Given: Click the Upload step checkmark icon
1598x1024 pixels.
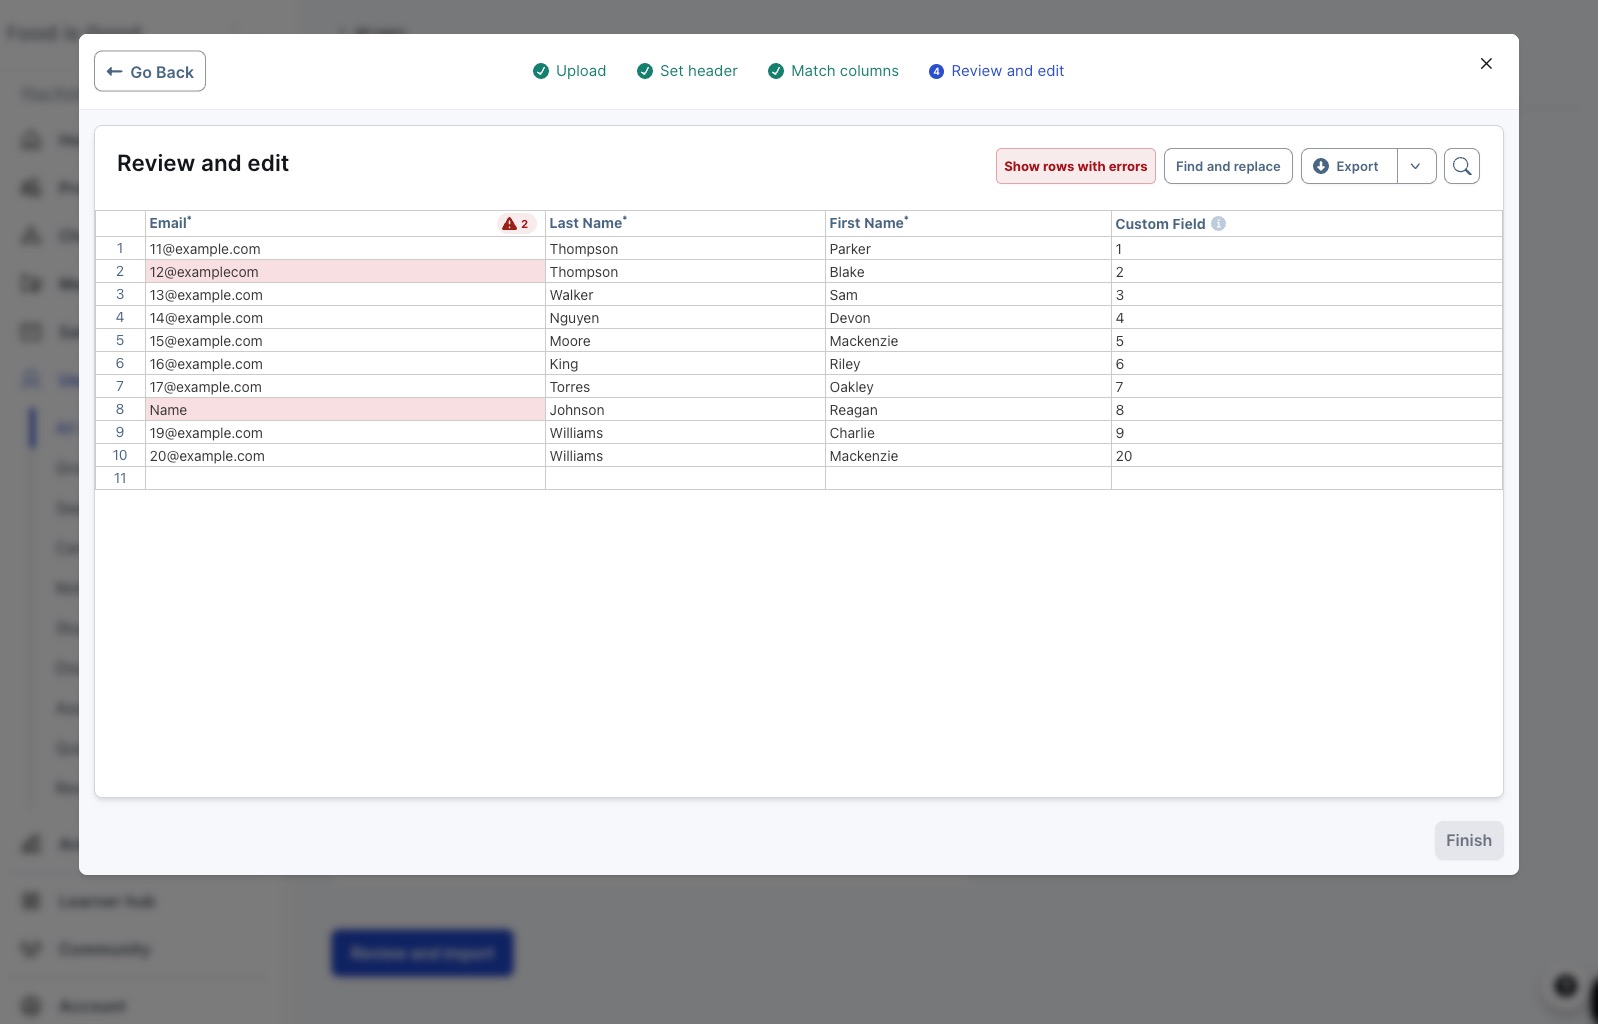Looking at the screenshot, I should pyautogui.click(x=541, y=71).
